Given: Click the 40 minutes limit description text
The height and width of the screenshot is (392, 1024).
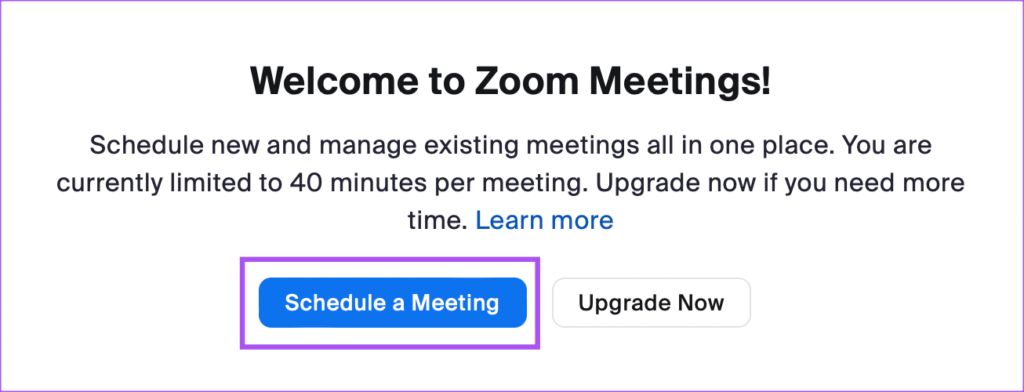Looking at the screenshot, I should pos(511,183).
